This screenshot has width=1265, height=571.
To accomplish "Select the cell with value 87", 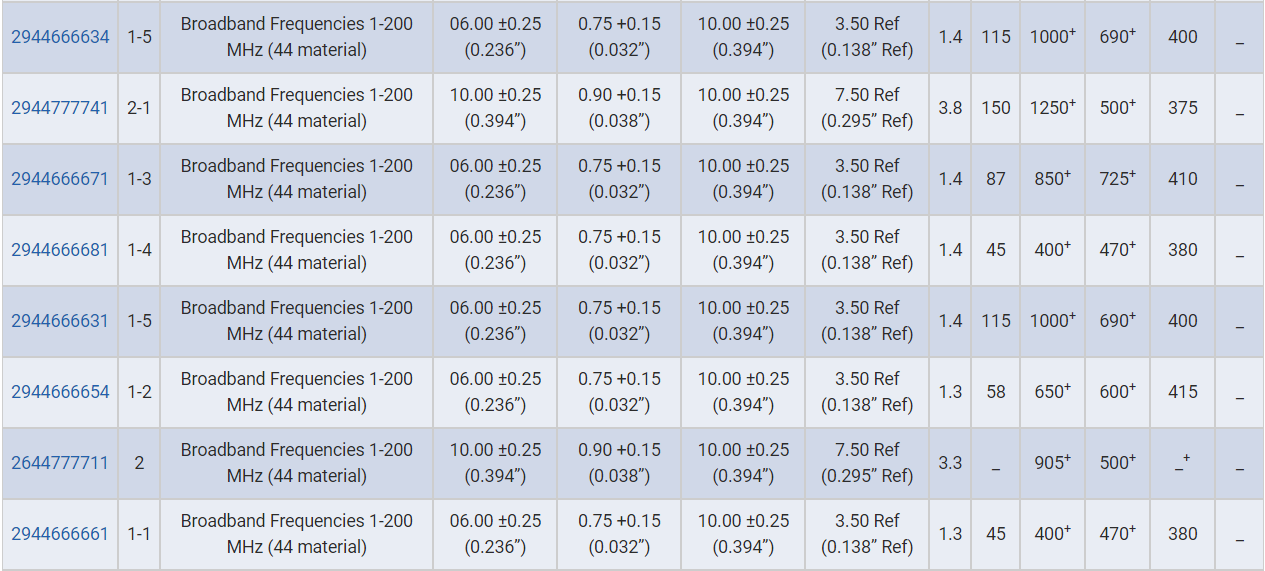I will click(x=995, y=179).
